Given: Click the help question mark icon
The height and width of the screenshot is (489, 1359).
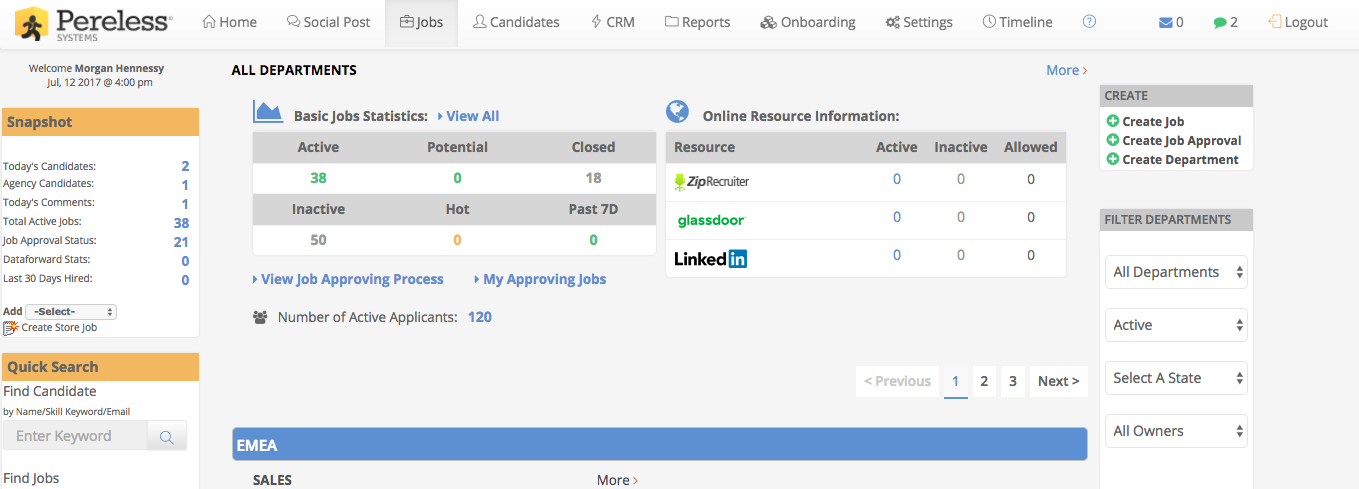Looking at the screenshot, I should pos(1090,22).
